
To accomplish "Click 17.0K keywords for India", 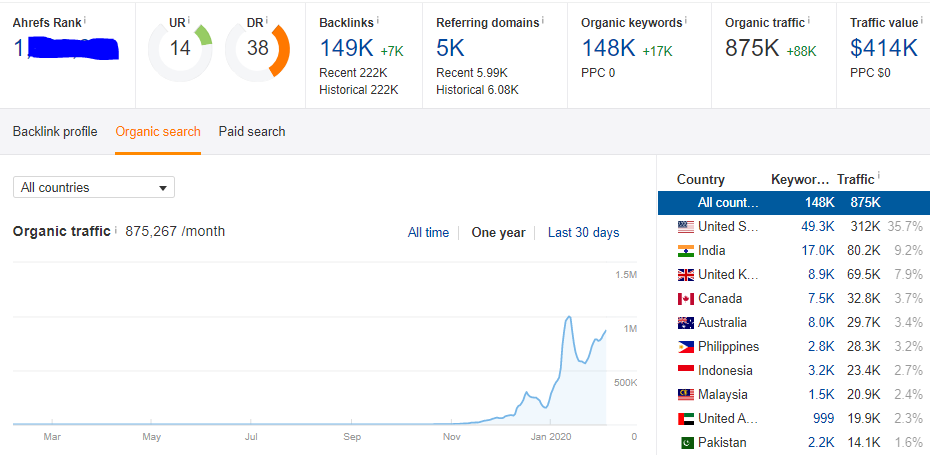I will click(x=818, y=250).
